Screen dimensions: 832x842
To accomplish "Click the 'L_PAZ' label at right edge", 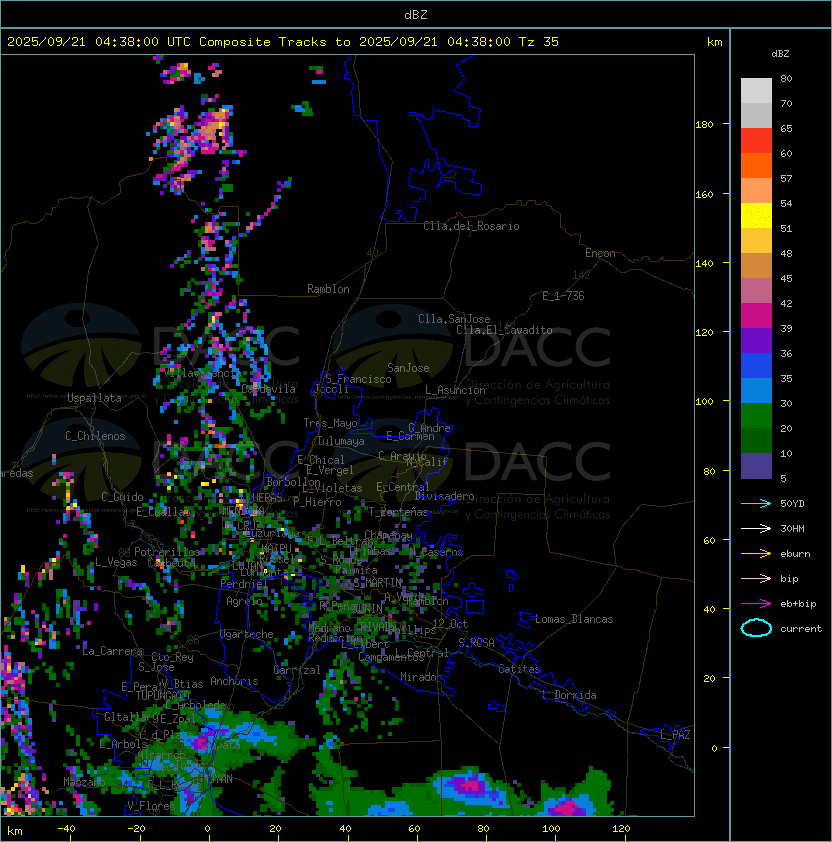I will 675,735.
